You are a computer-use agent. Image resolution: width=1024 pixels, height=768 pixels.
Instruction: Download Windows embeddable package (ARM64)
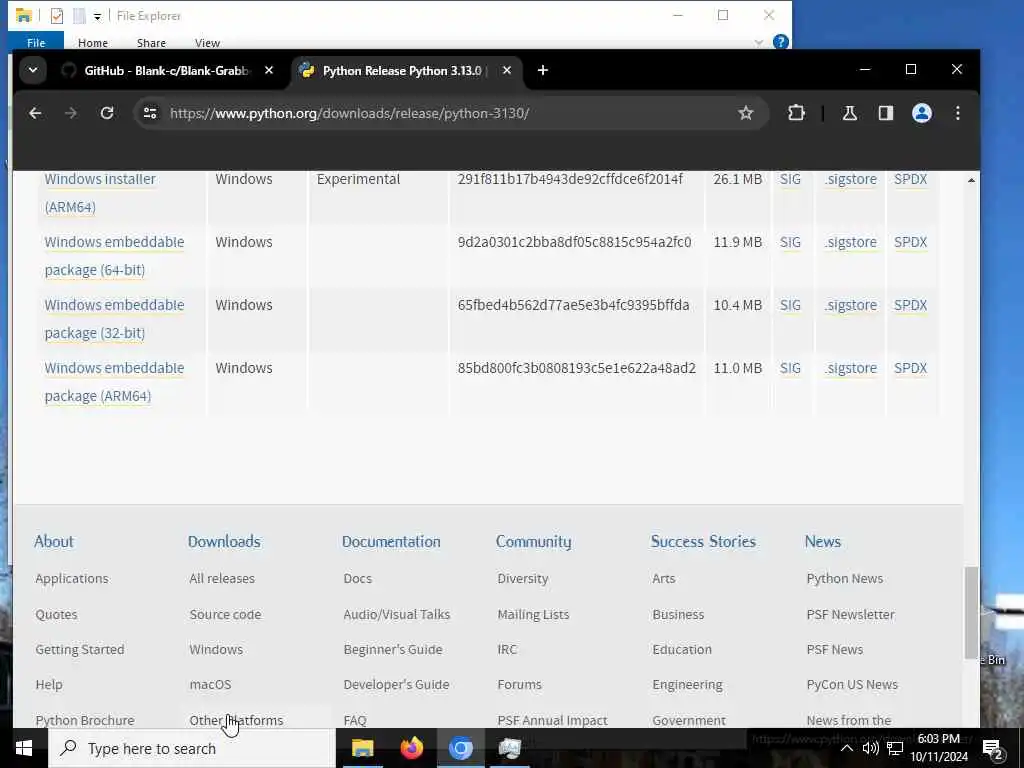[x=114, y=381]
